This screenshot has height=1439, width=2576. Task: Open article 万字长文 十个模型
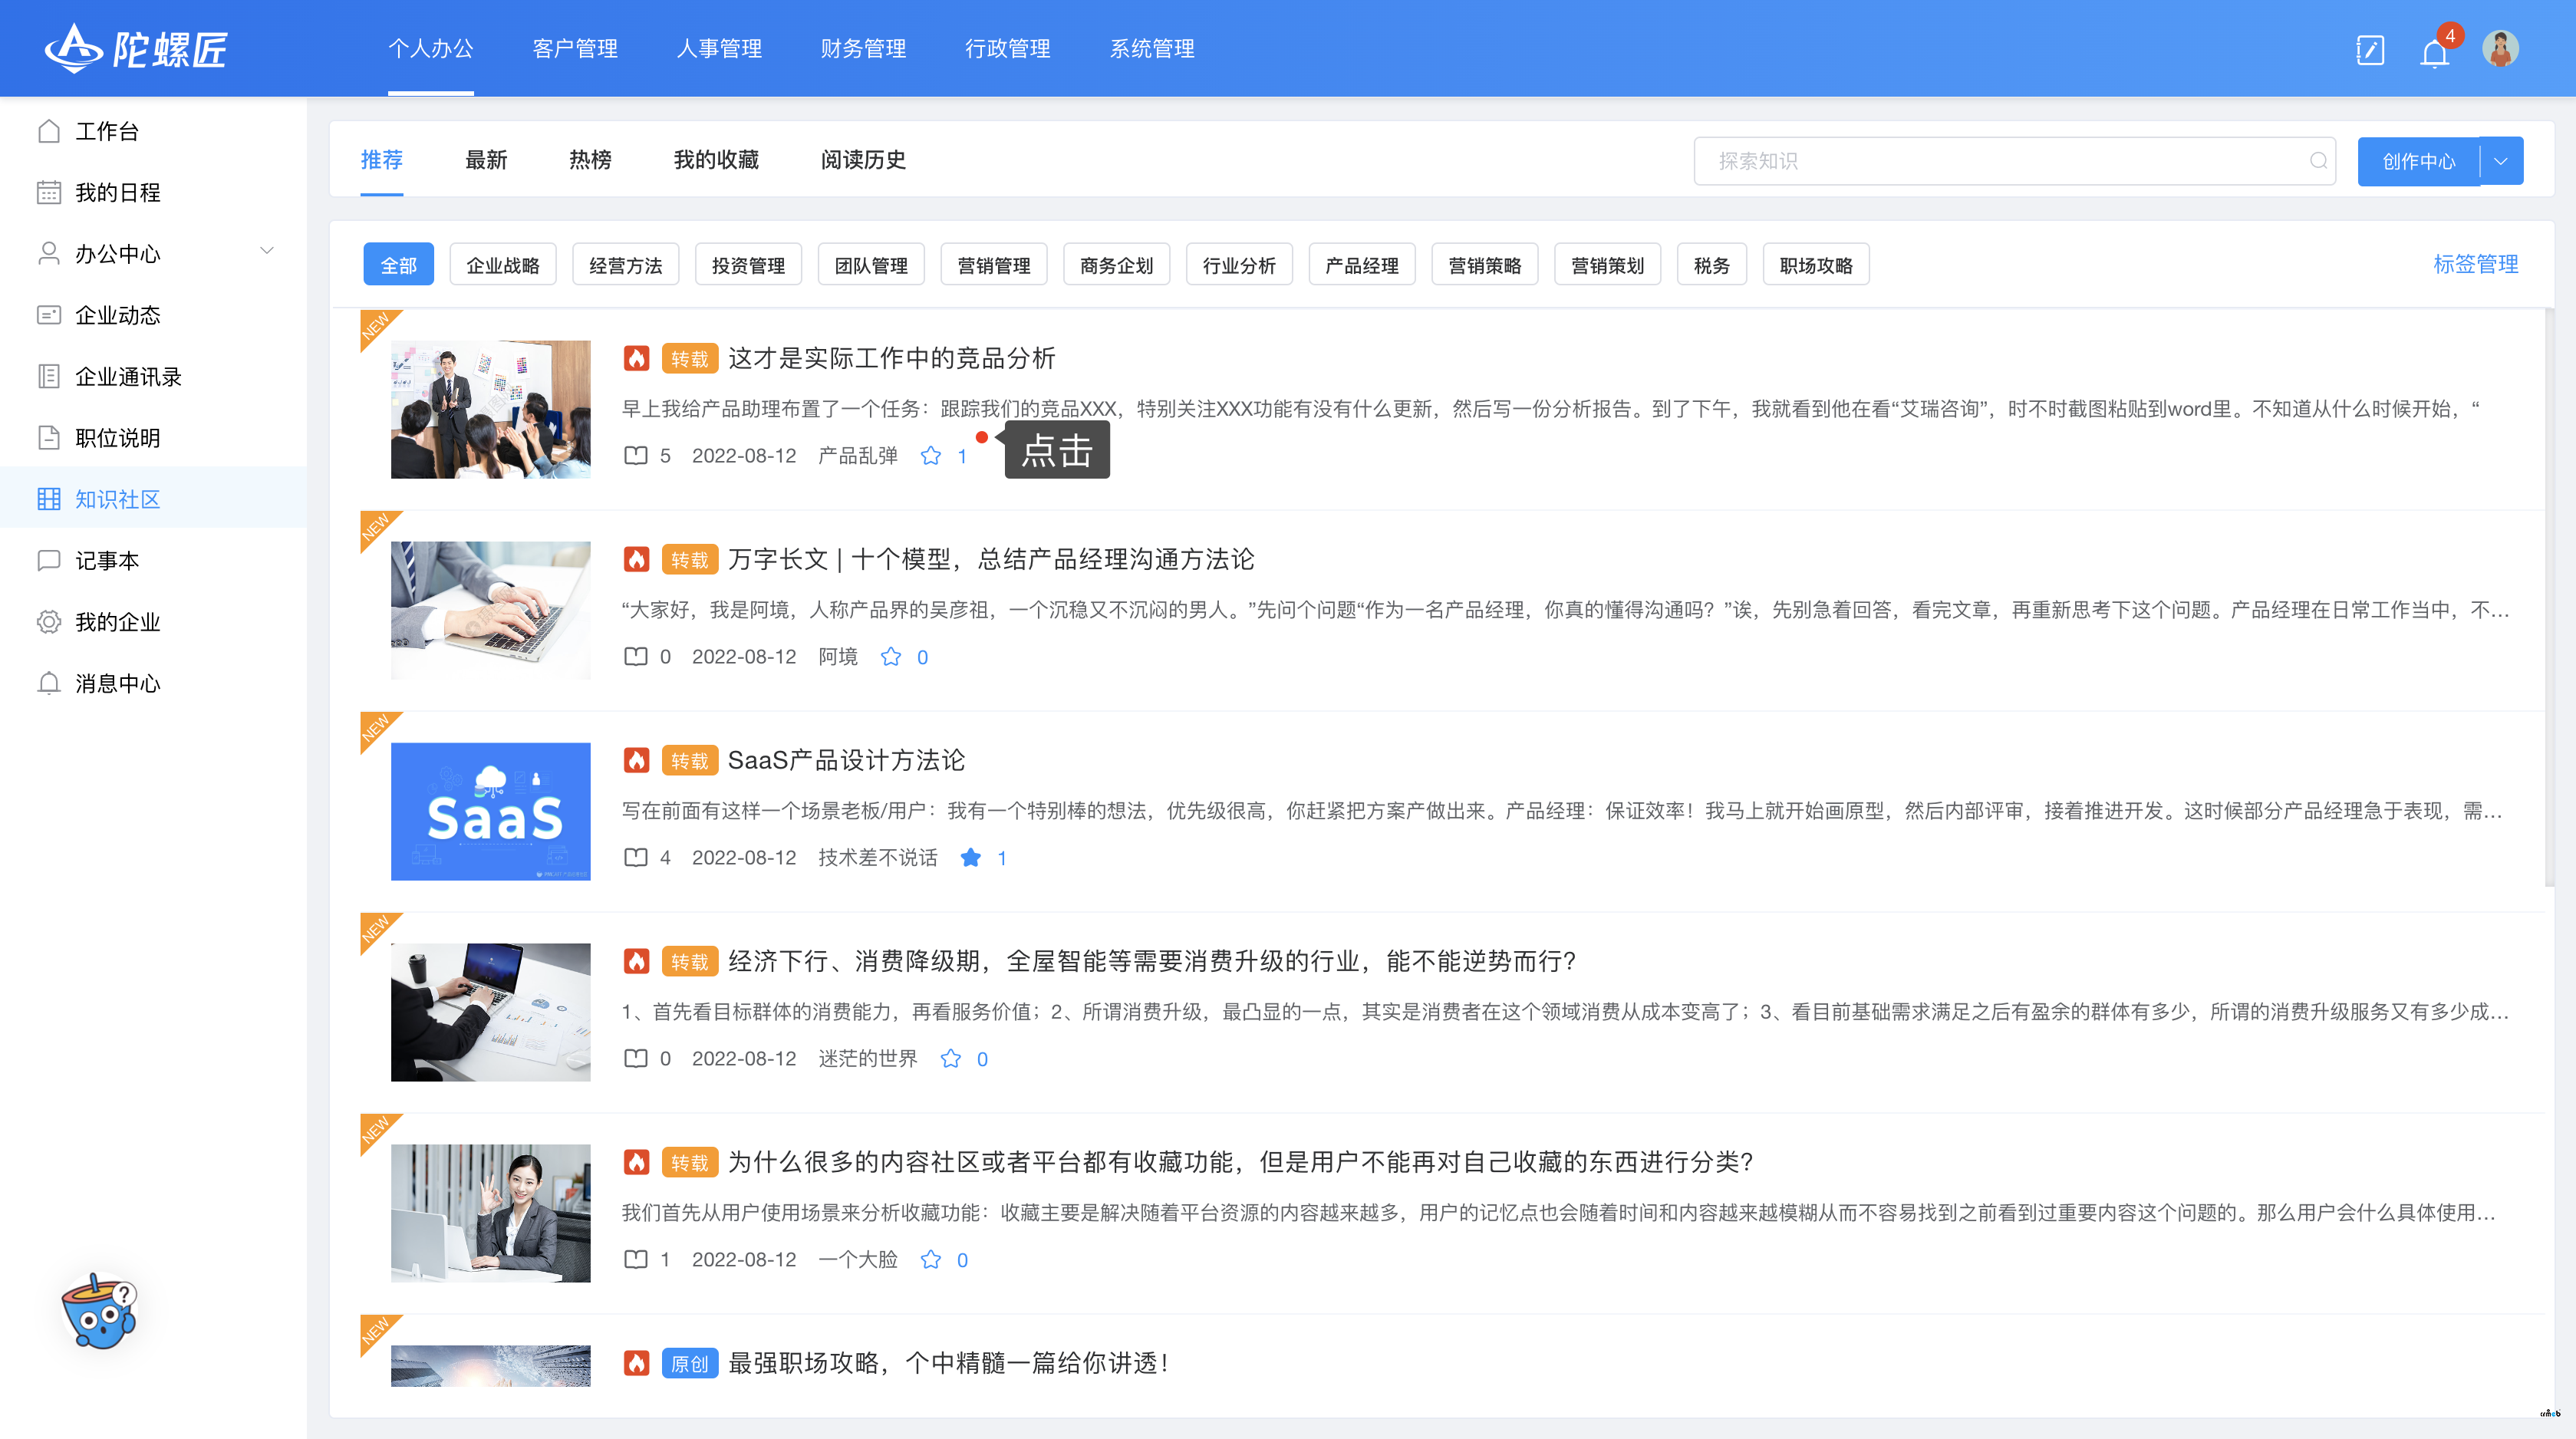pyautogui.click(x=990, y=559)
